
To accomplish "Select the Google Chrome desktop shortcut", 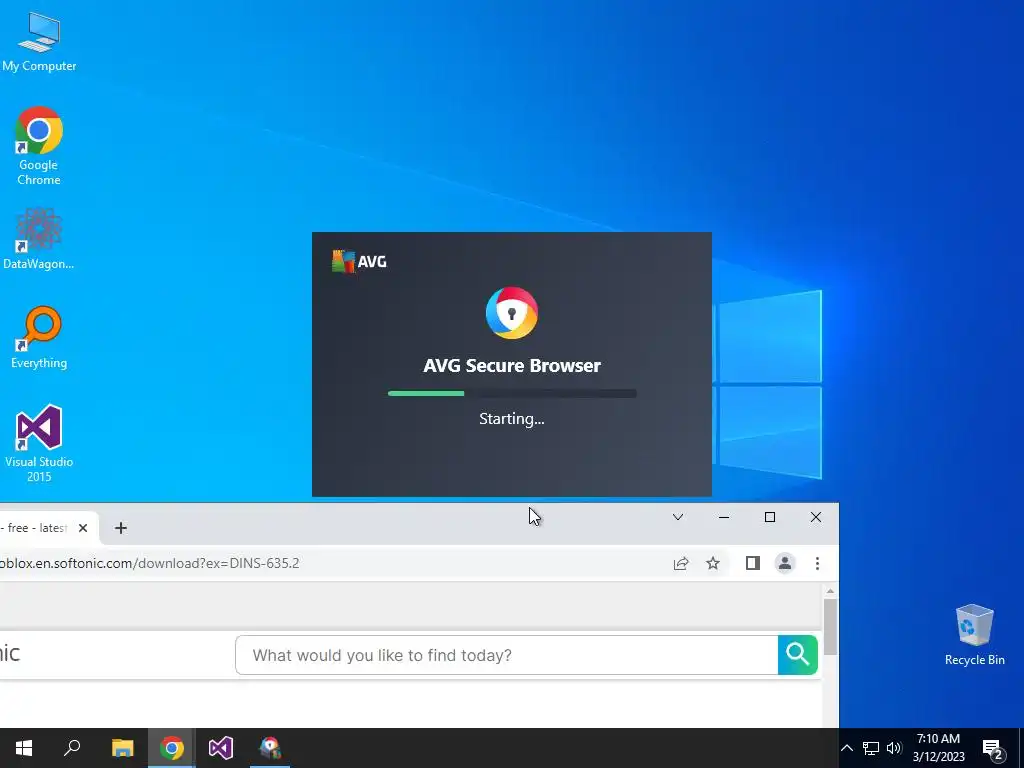I will pyautogui.click(x=39, y=146).
